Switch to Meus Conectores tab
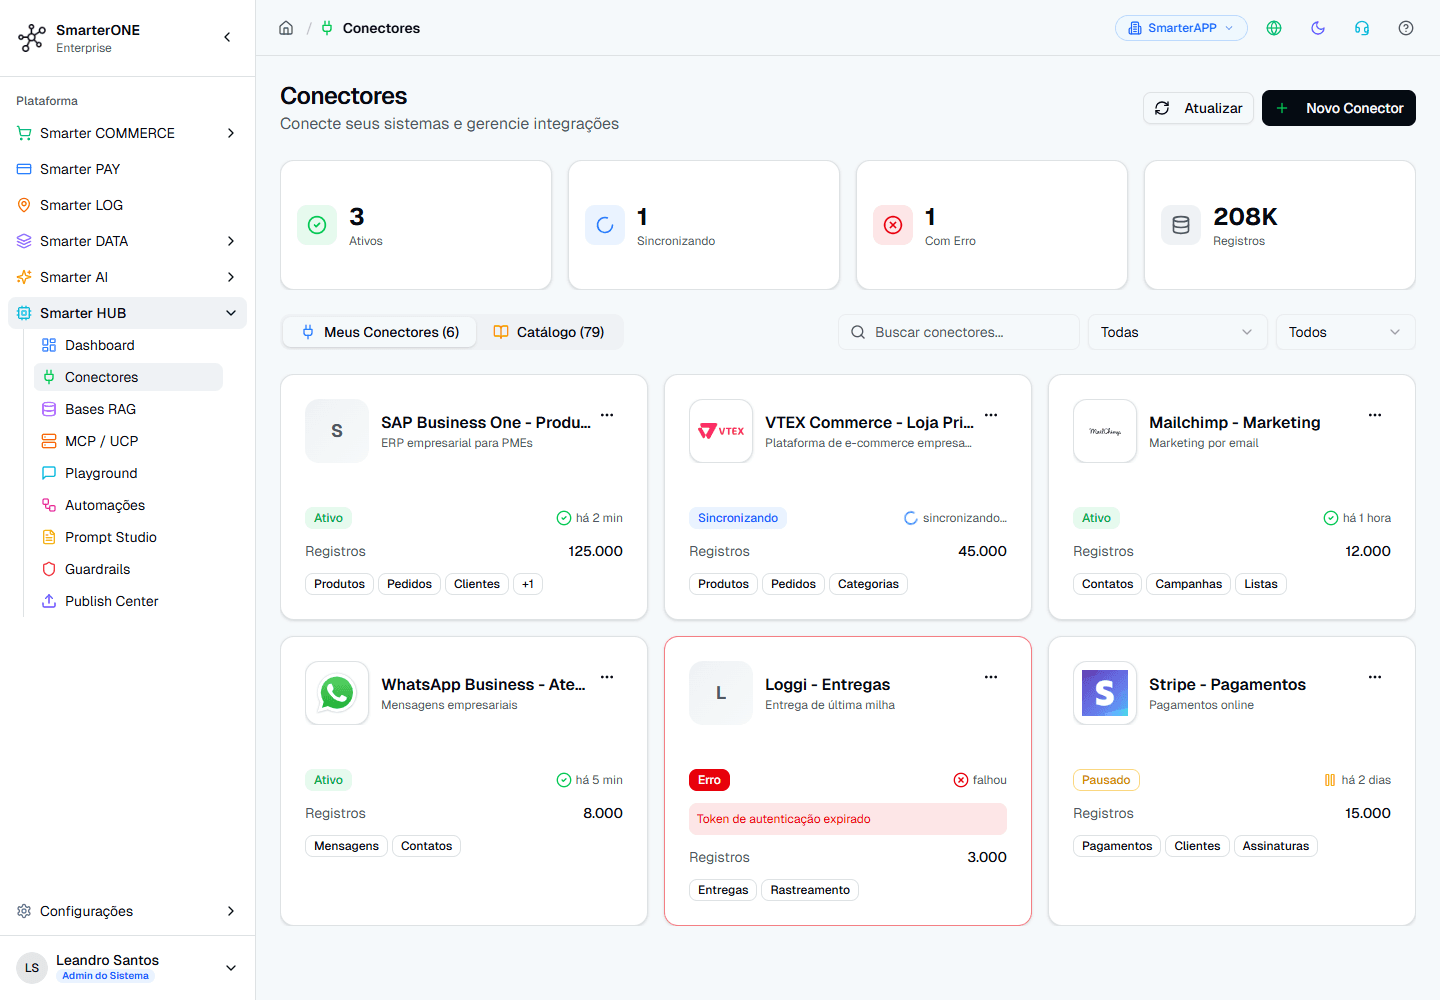The image size is (1440, 1000). (x=380, y=332)
